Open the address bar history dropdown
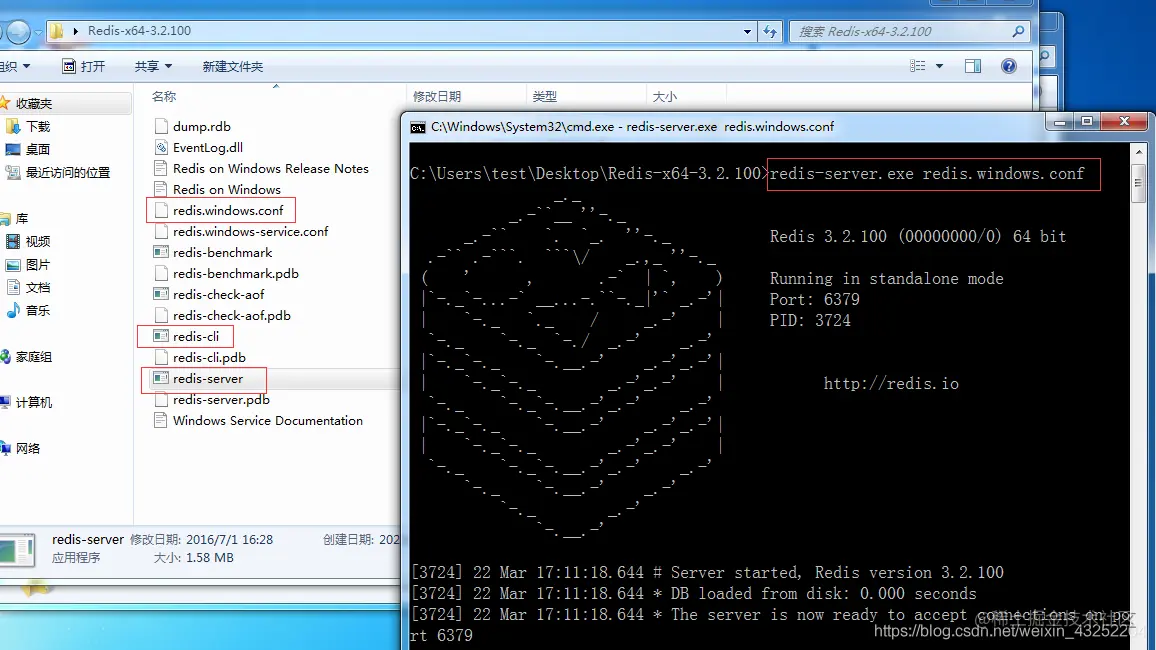 coord(747,32)
